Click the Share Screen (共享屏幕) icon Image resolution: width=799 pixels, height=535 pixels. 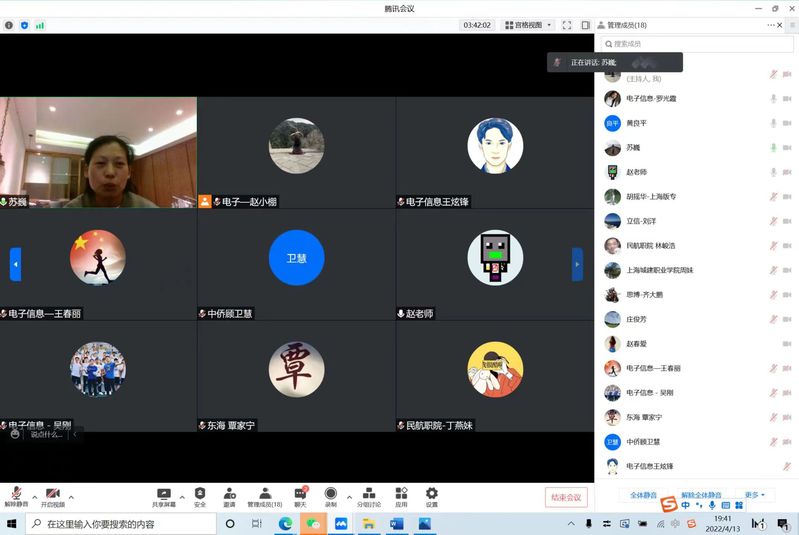click(x=165, y=494)
